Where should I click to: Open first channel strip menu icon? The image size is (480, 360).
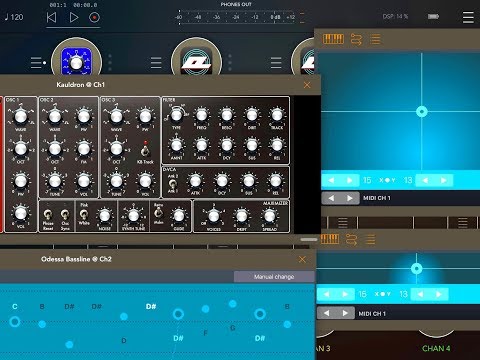[x=36, y=63]
